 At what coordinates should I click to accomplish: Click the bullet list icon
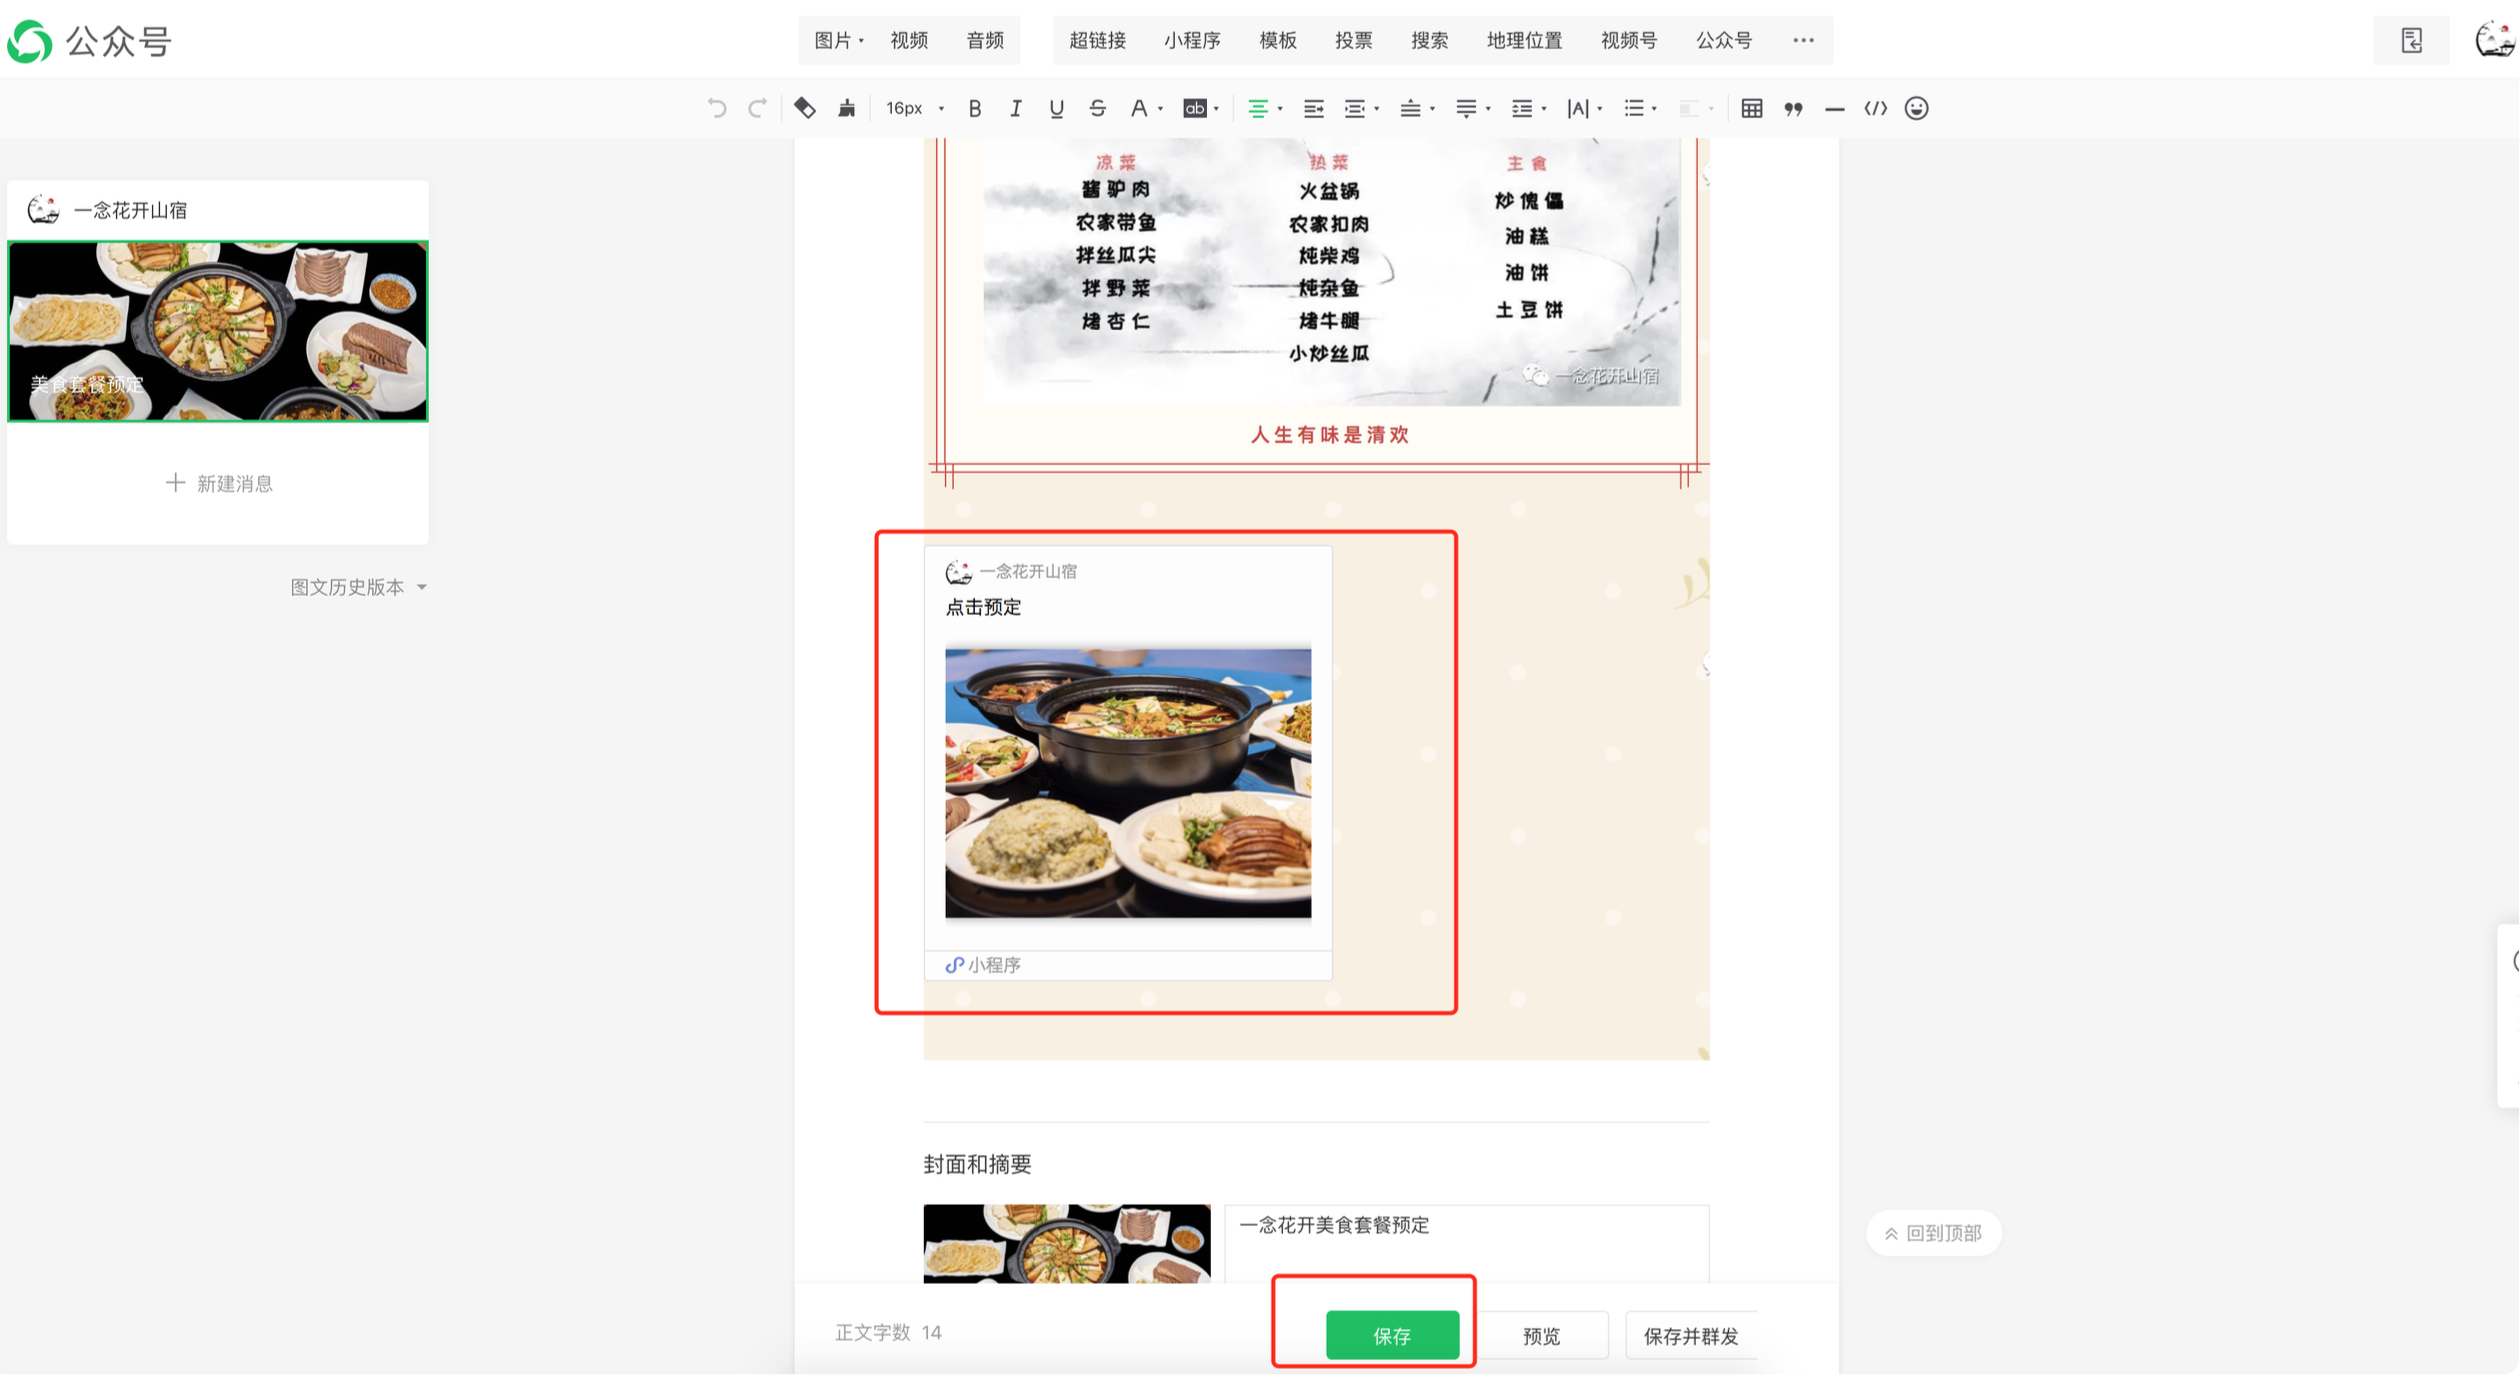1634,108
